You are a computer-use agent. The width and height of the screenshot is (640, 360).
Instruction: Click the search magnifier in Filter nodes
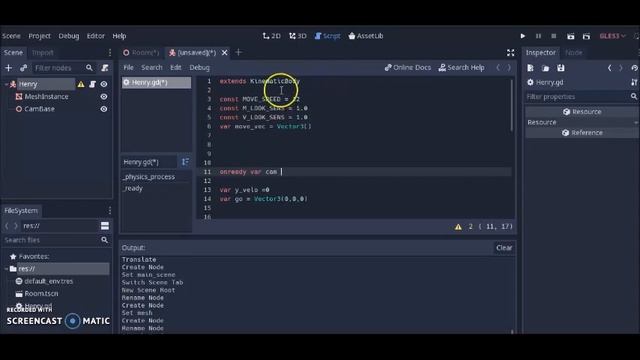click(89, 68)
